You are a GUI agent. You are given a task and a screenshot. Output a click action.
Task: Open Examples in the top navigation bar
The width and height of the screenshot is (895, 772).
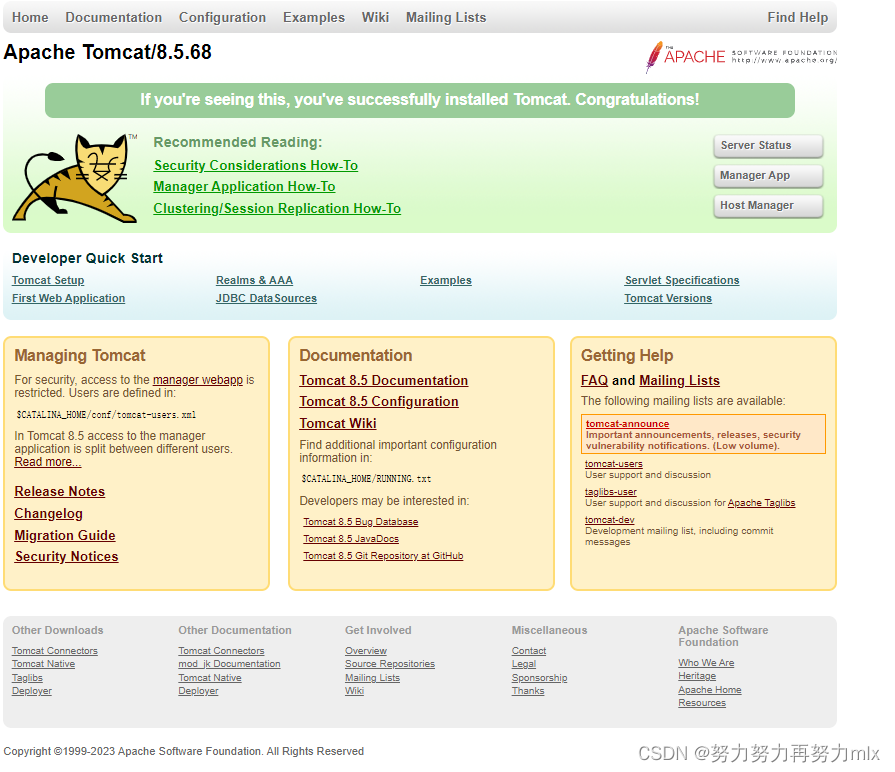pyautogui.click(x=314, y=18)
